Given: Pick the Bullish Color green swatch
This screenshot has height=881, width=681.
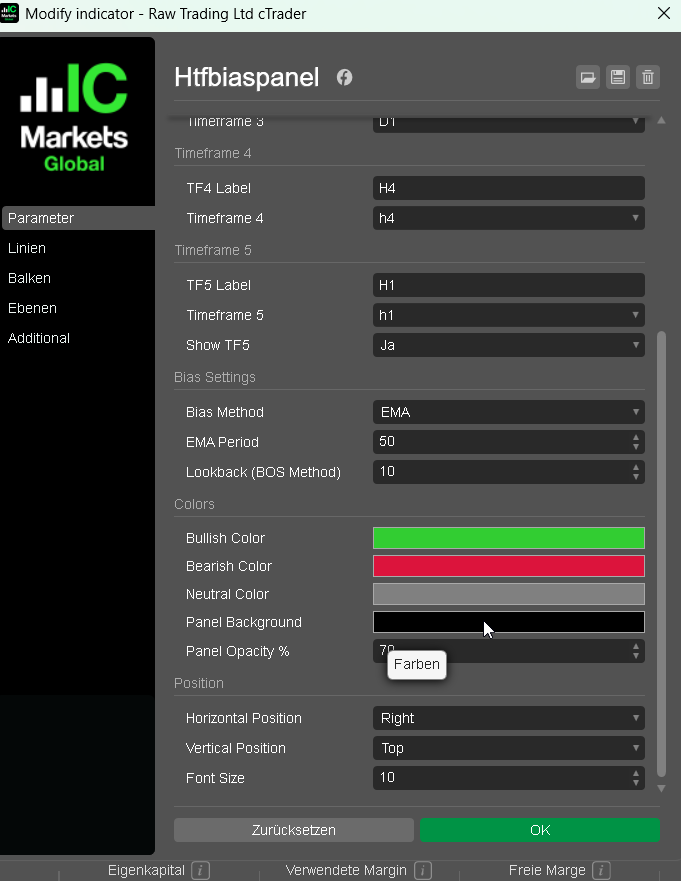Looking at the screenshot, I should point(508,538).
